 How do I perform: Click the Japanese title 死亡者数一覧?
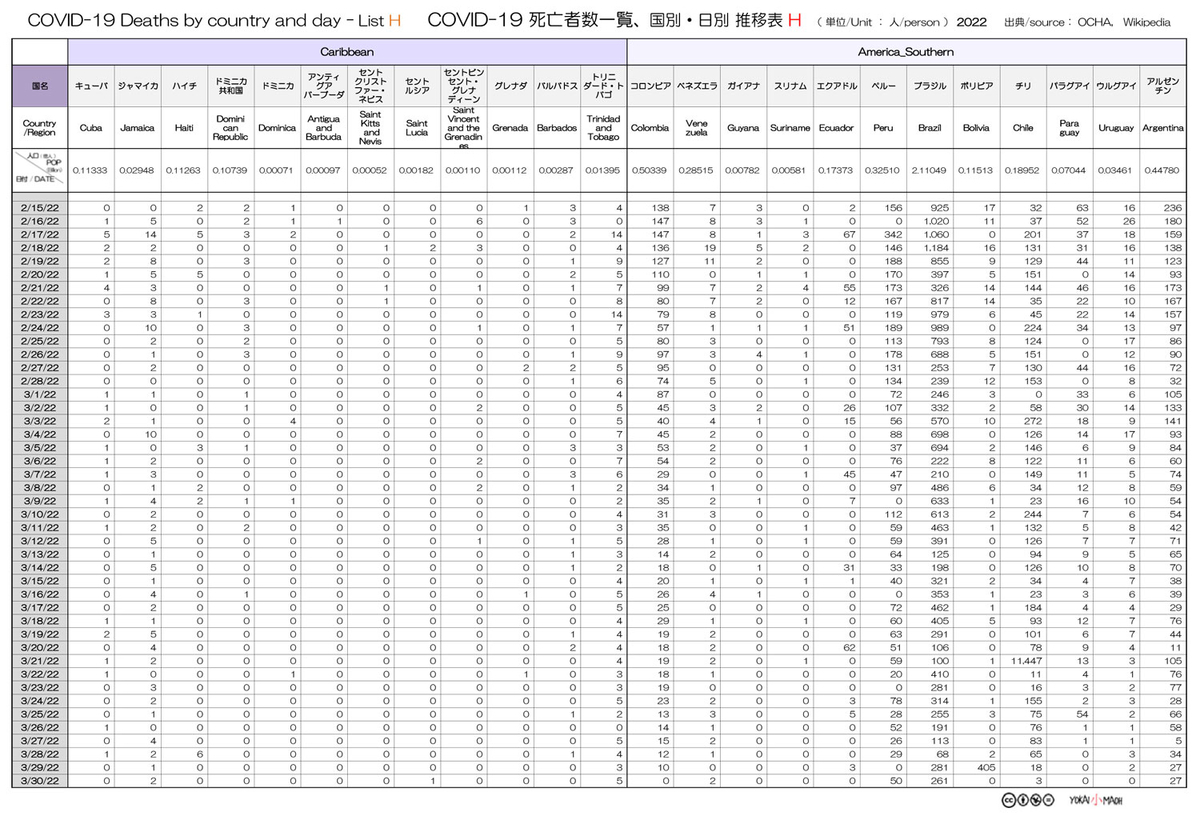click(x=581, y=20)
